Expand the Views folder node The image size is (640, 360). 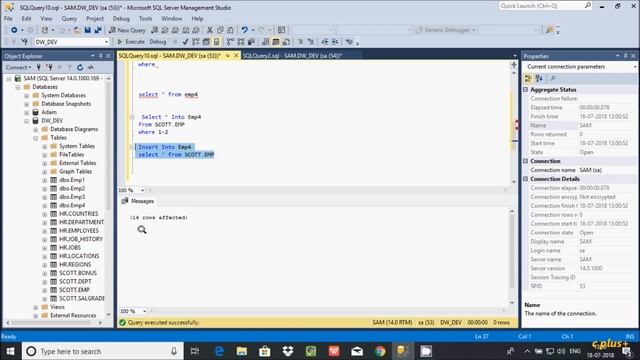point(36,307)
